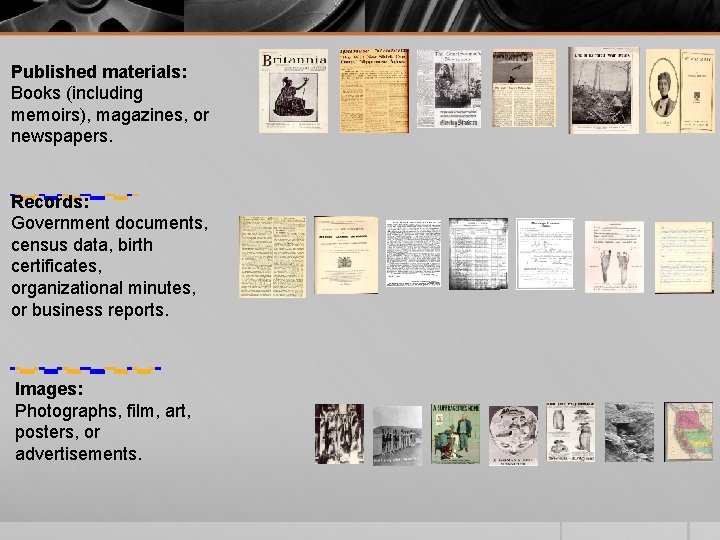Image resolution: width=720 pixels, height=540 pixels.
Task: Click the people lined up on beach photo
Action: coord(397,436)
